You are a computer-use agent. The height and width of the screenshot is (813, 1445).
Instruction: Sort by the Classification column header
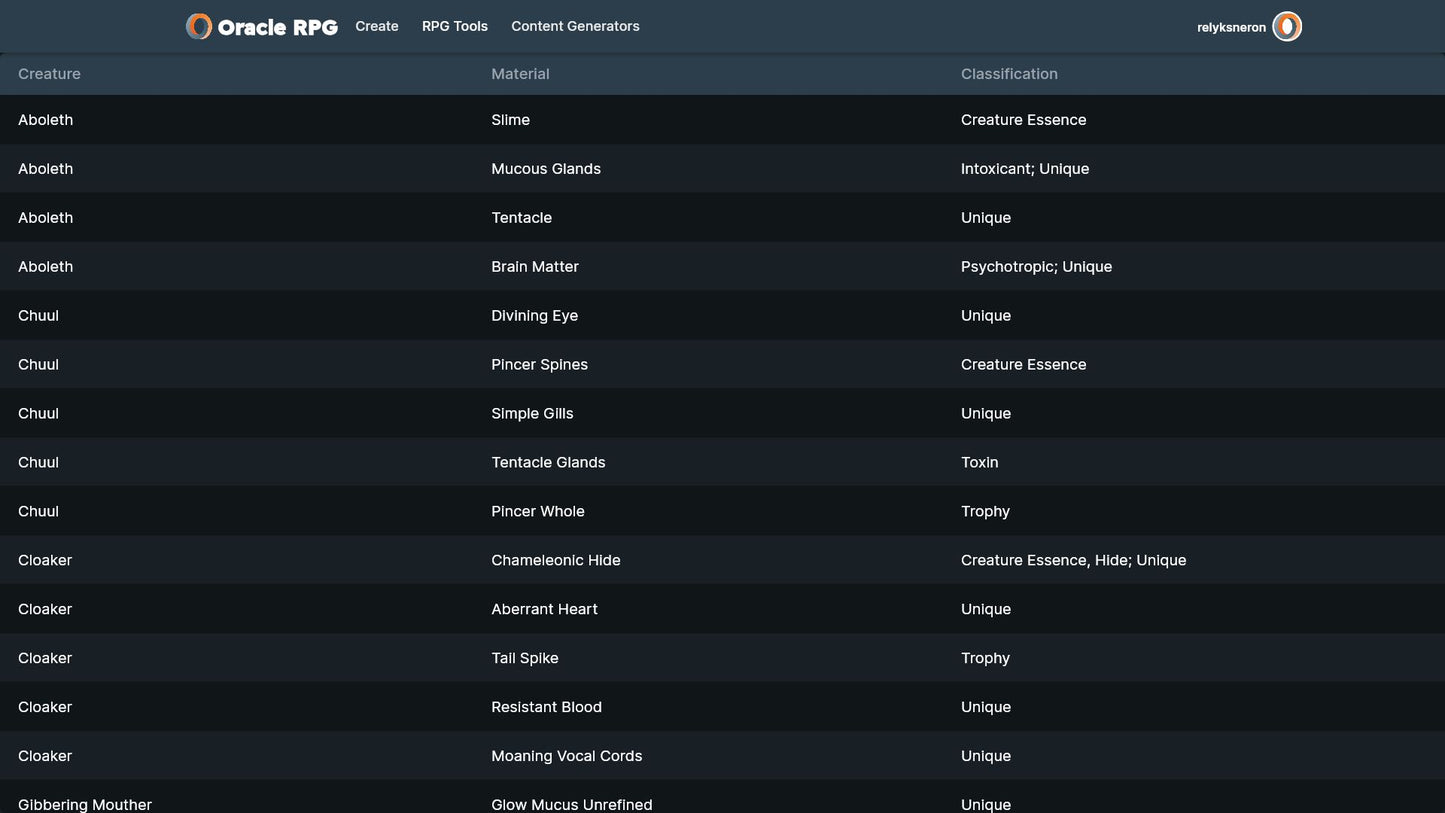[x=1009, y=74]
